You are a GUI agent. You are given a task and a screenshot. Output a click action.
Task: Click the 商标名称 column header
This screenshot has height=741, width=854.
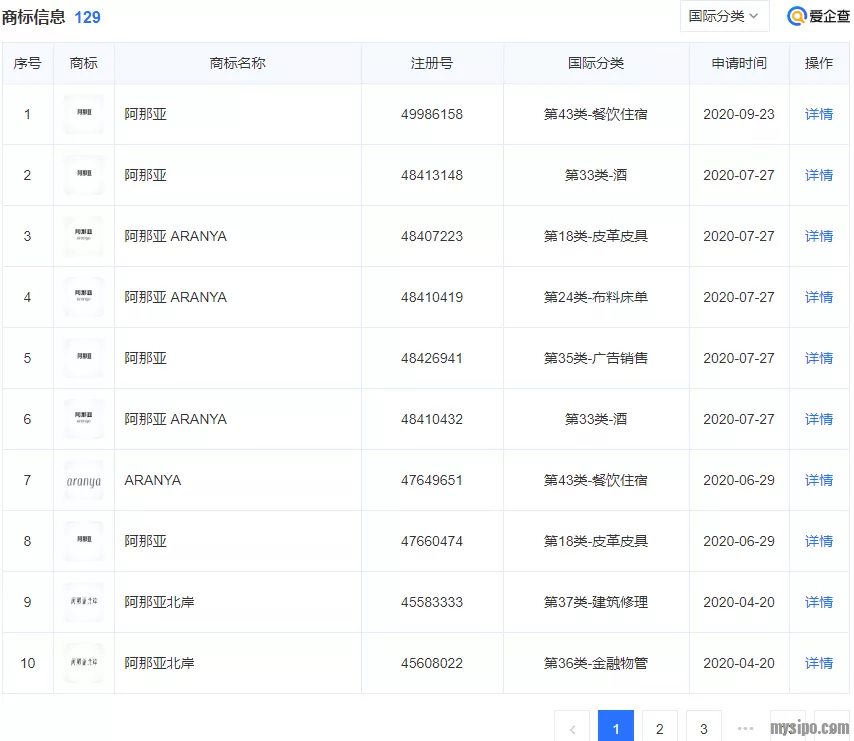click(238, 63)
